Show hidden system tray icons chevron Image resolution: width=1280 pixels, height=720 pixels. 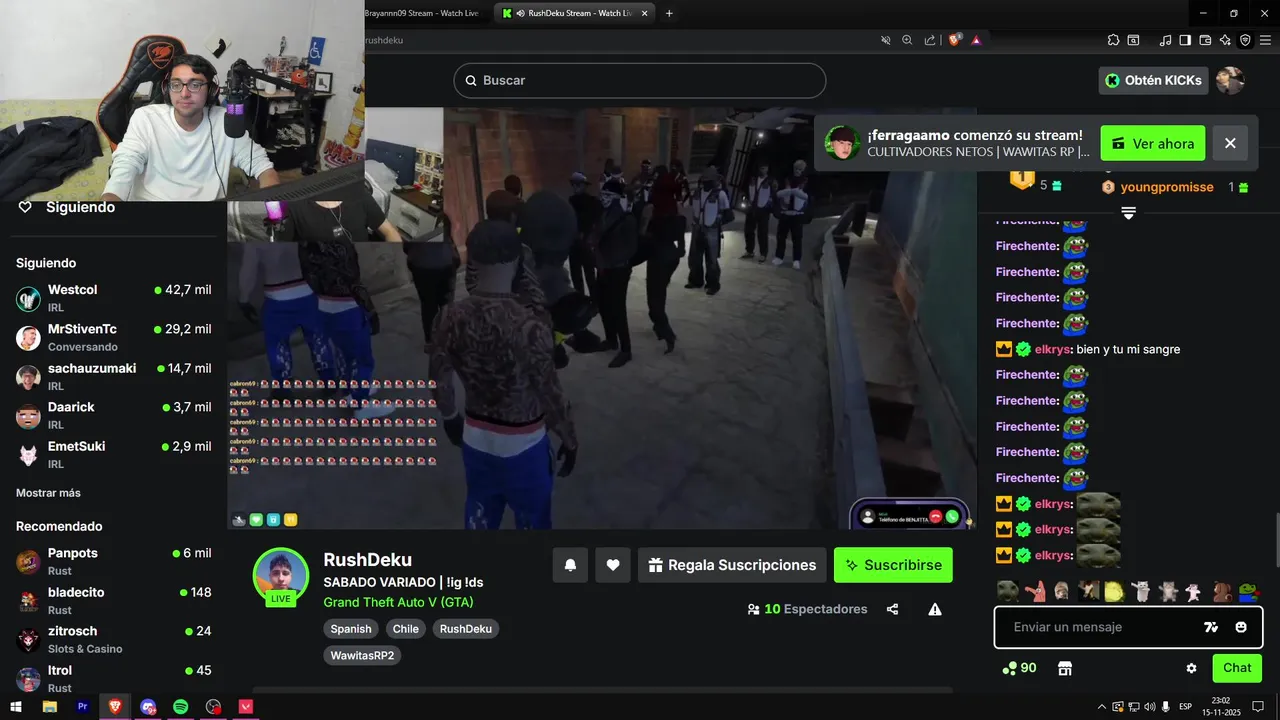(1102, 707)
